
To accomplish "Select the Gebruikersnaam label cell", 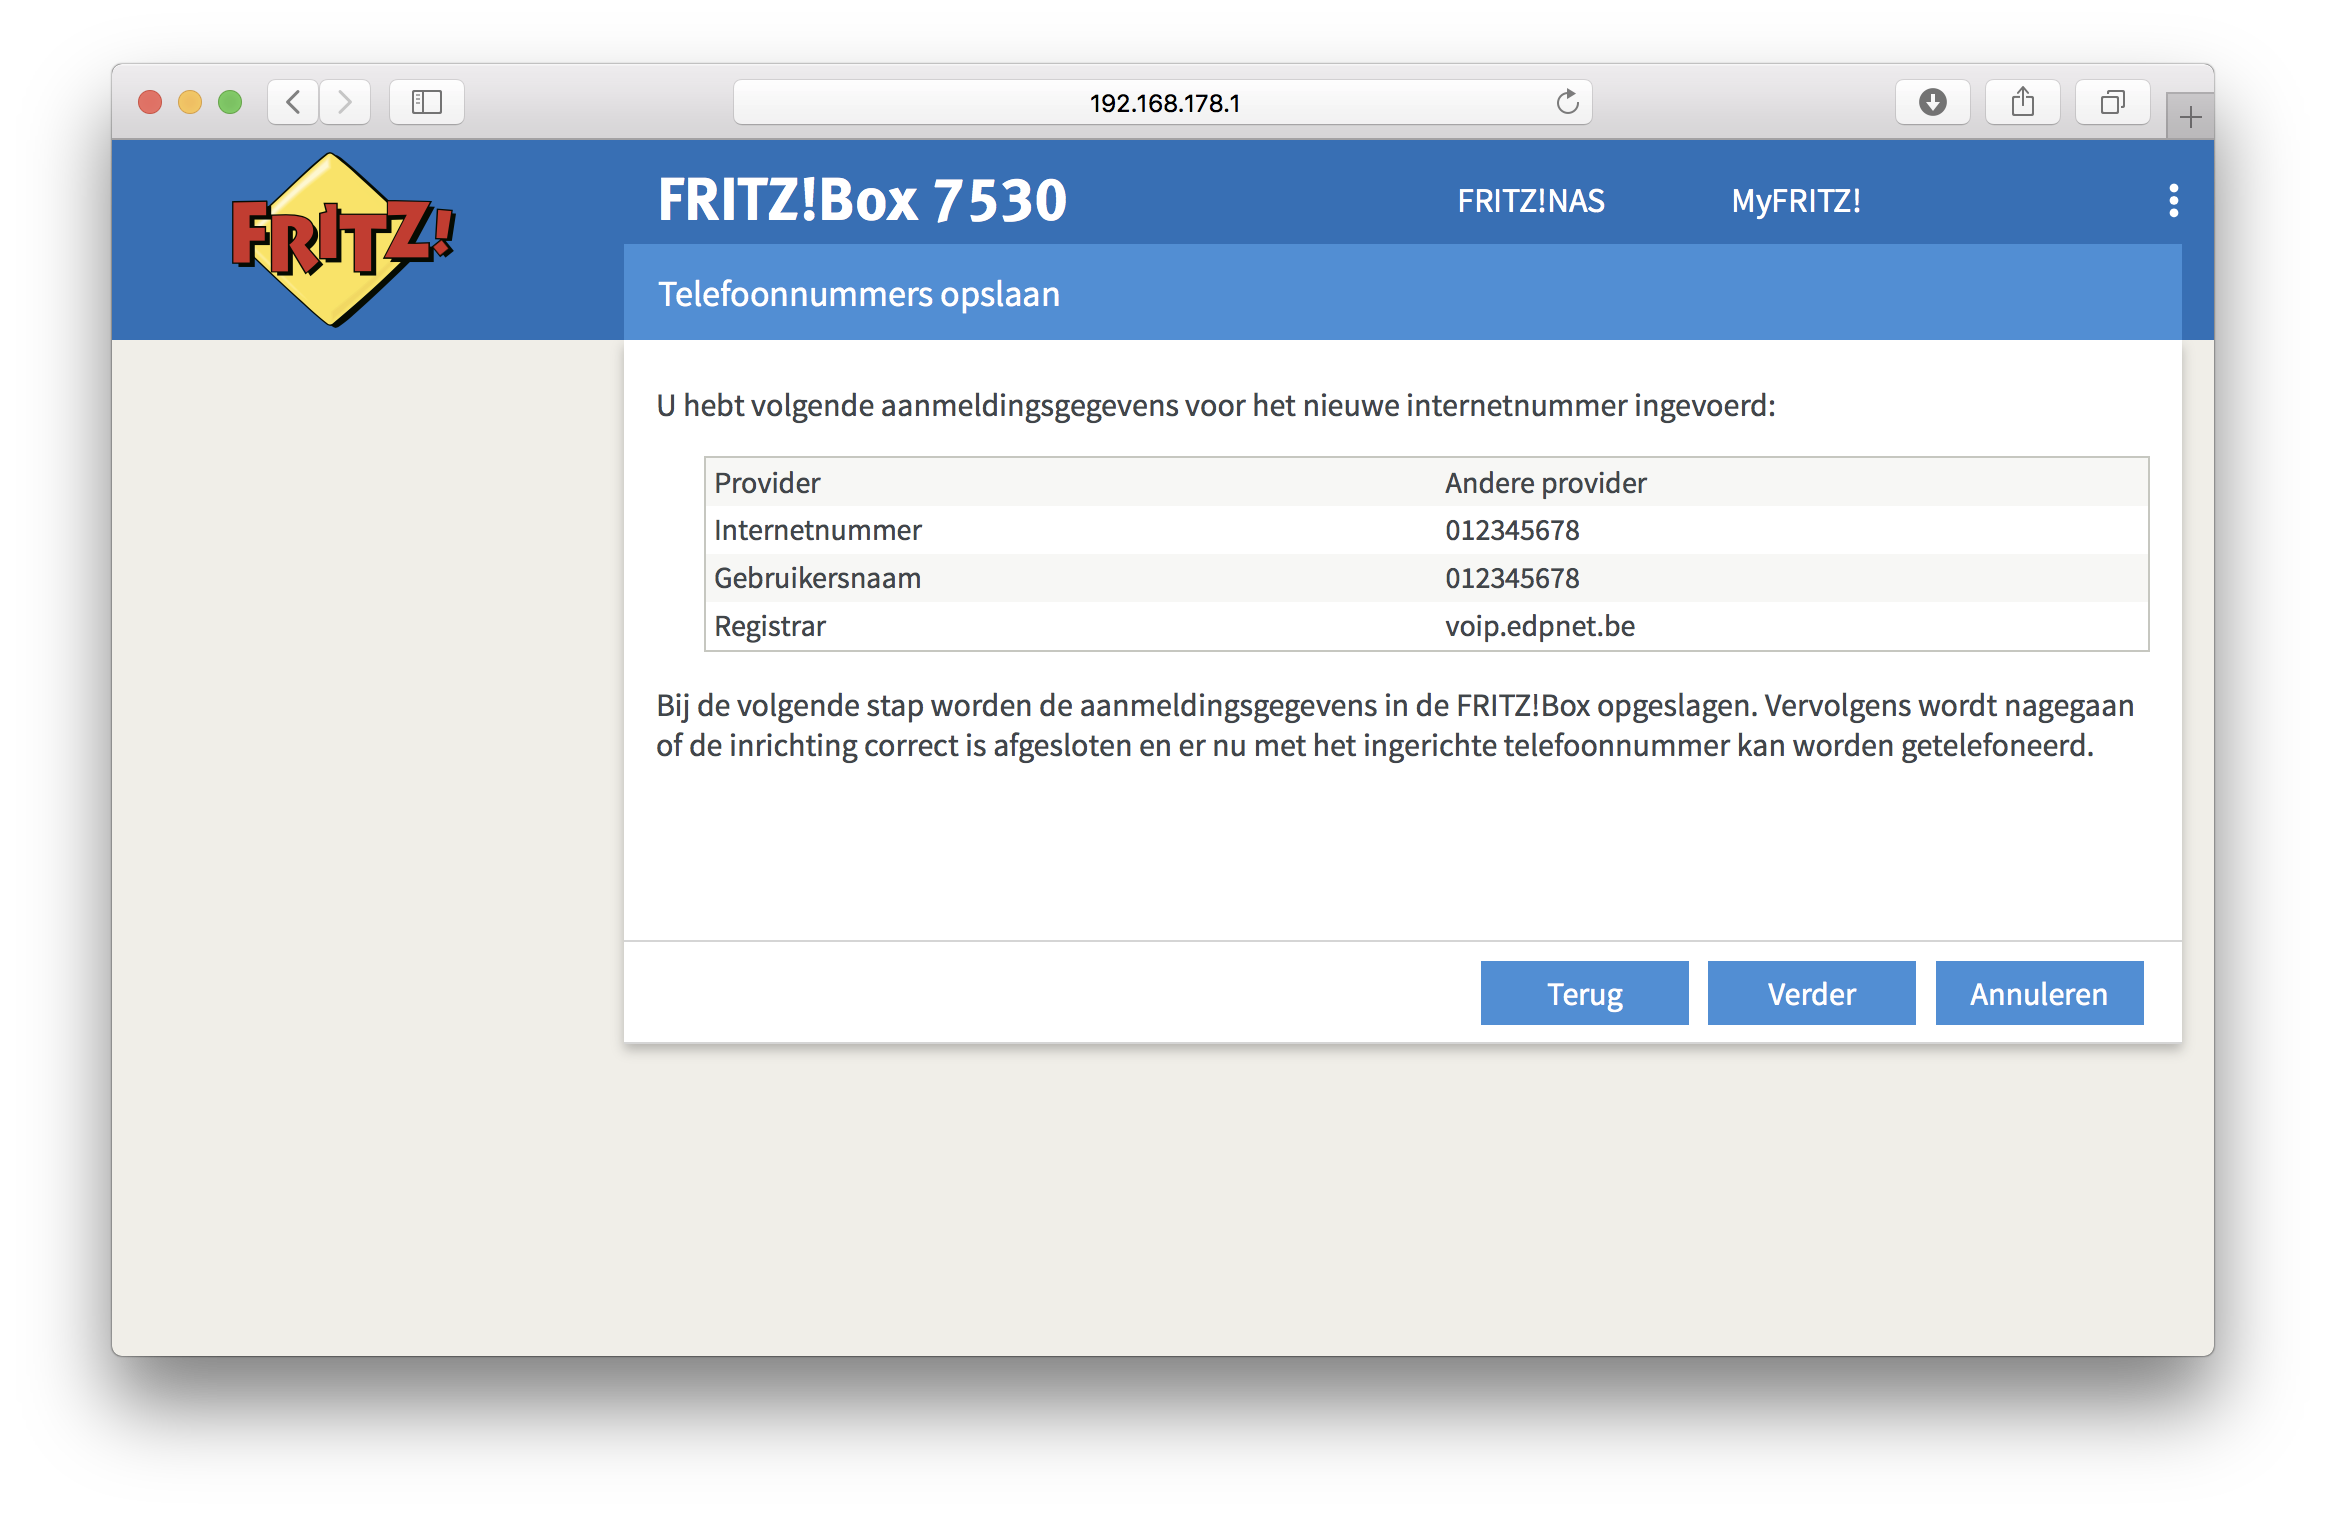I will tap(817, 578).
